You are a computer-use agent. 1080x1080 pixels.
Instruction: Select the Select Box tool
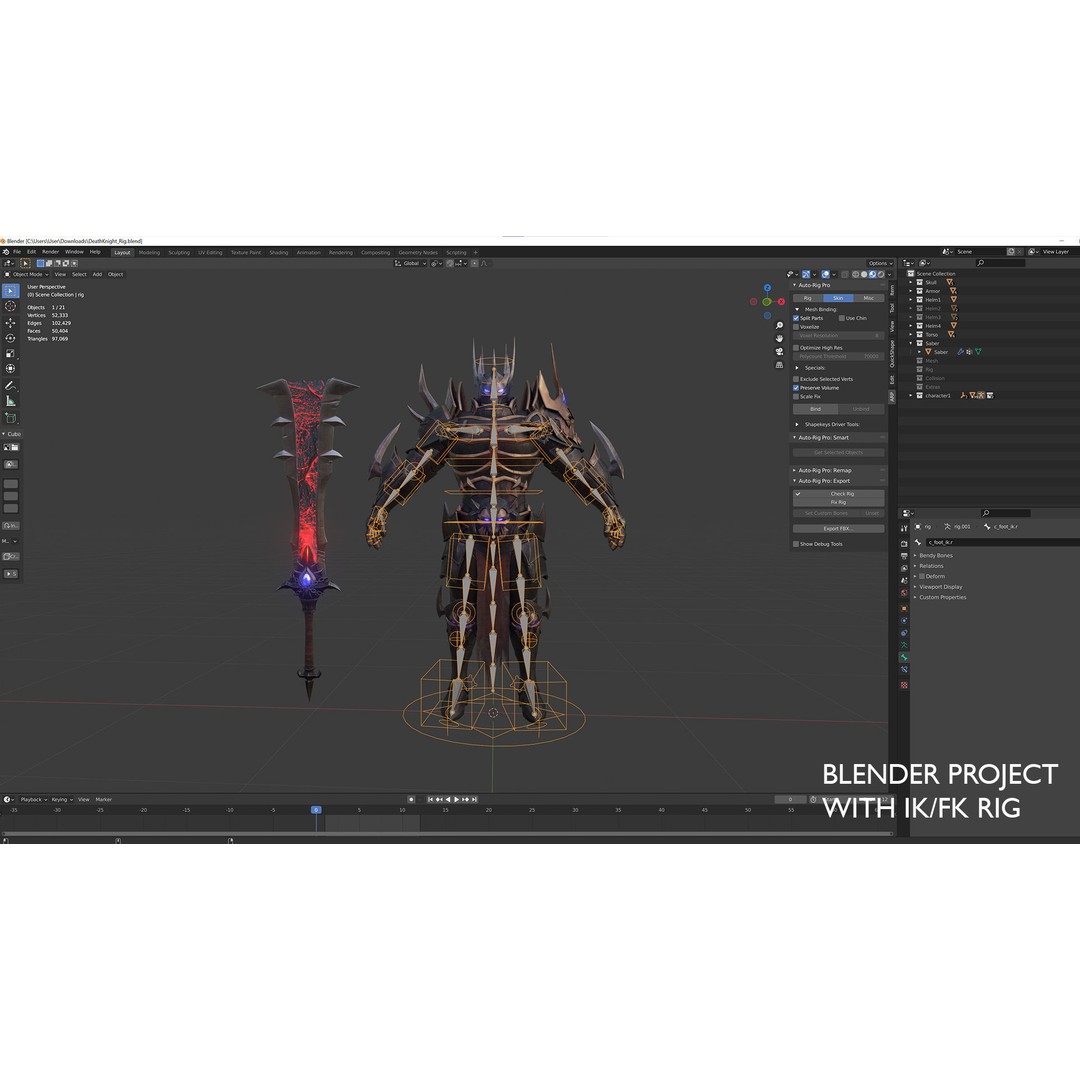(10, 291)
